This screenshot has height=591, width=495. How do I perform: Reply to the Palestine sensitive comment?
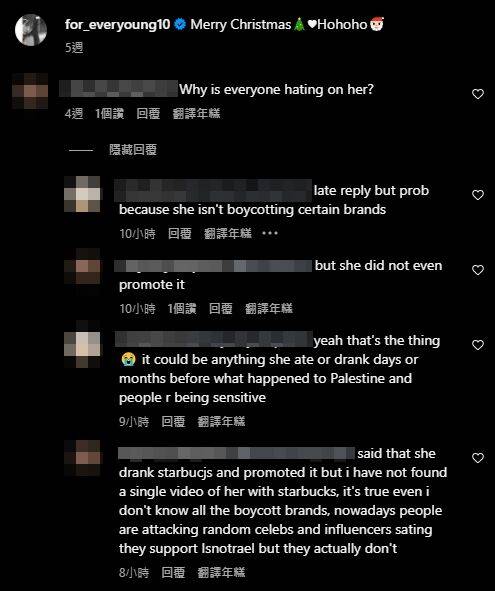[x=173, y=421]
